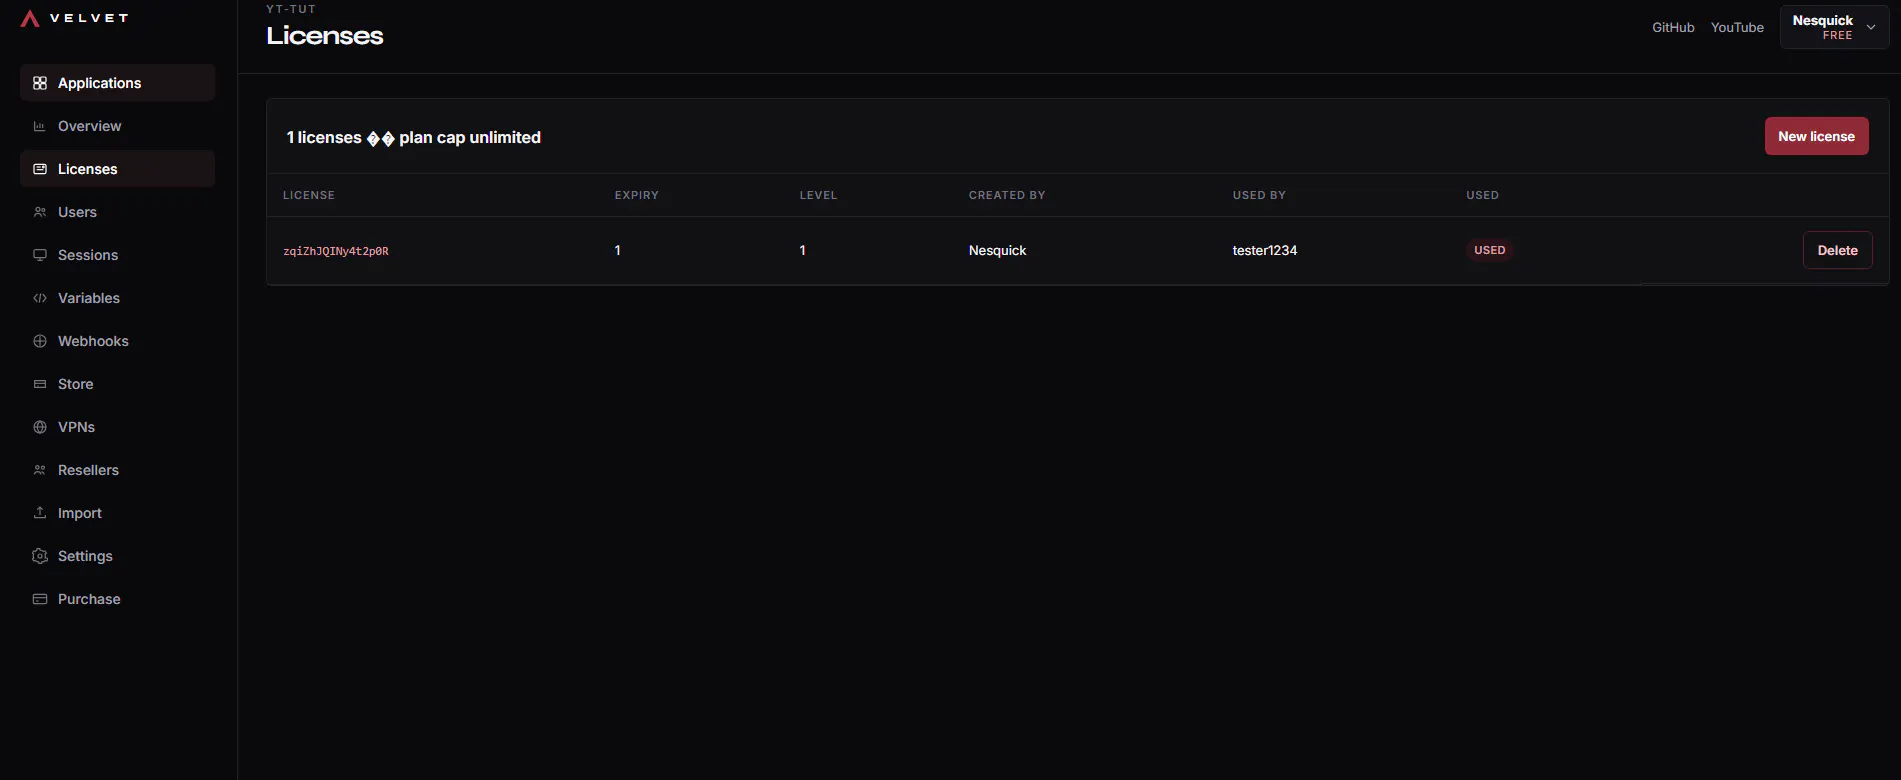1901x780 pixels.
Task: Delete the zqiZhJQINy4t2p0R license
Action: (x=1837, y=250)
